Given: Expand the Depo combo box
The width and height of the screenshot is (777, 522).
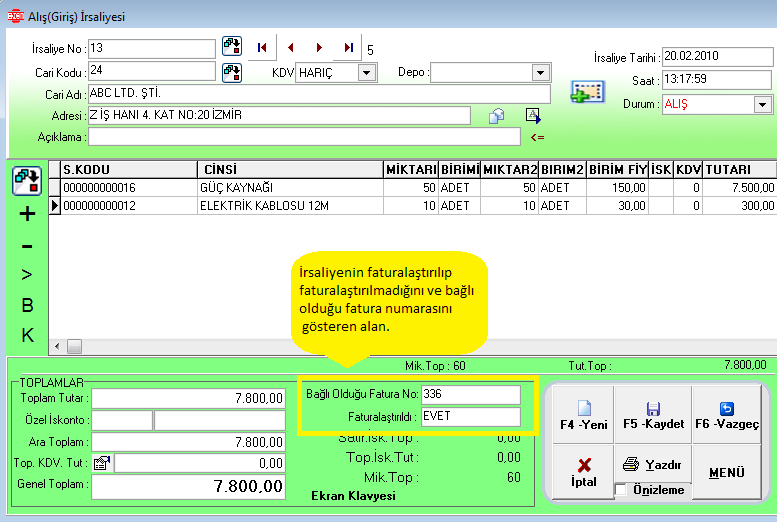Looking at the screenshot, I should pos(540,73).
